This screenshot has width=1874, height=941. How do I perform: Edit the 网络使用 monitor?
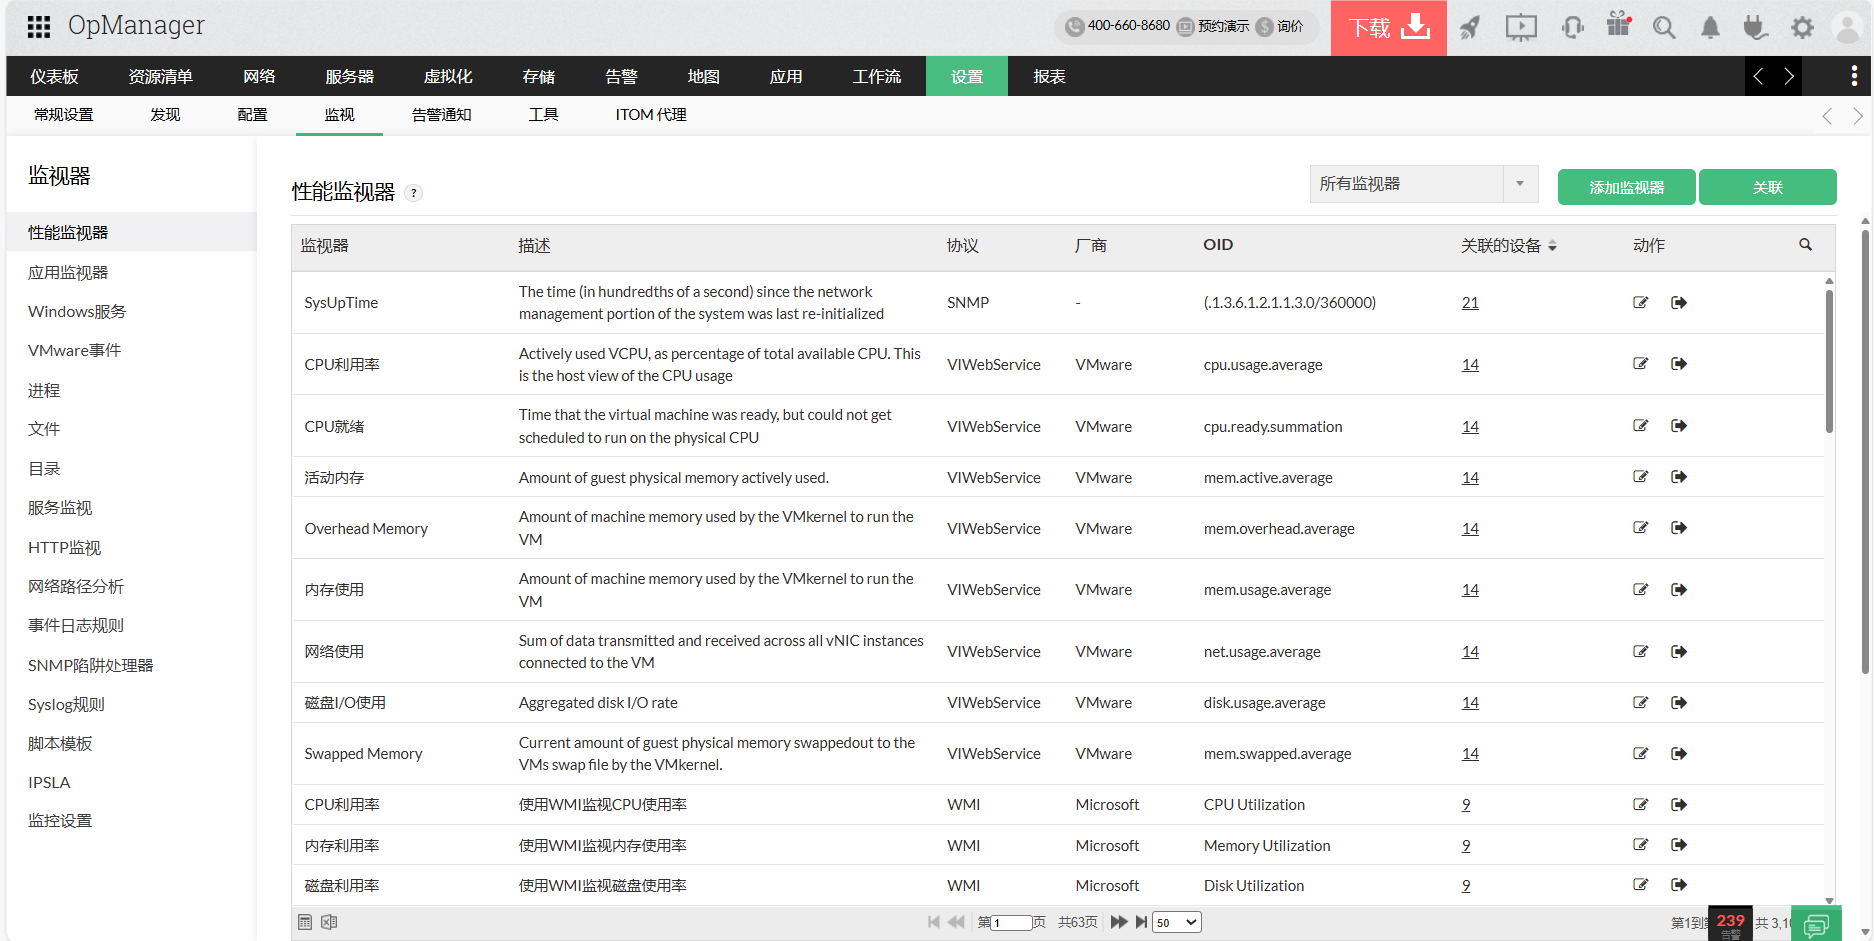pos(1641,652)
